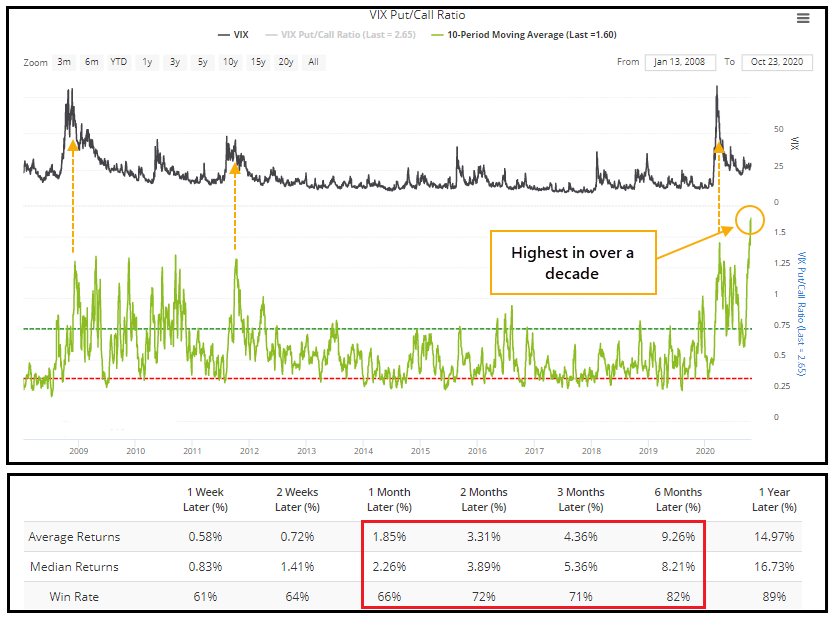Switch zoom to 3y
Screen dimensions: 833x617
(x=175, y=62)
